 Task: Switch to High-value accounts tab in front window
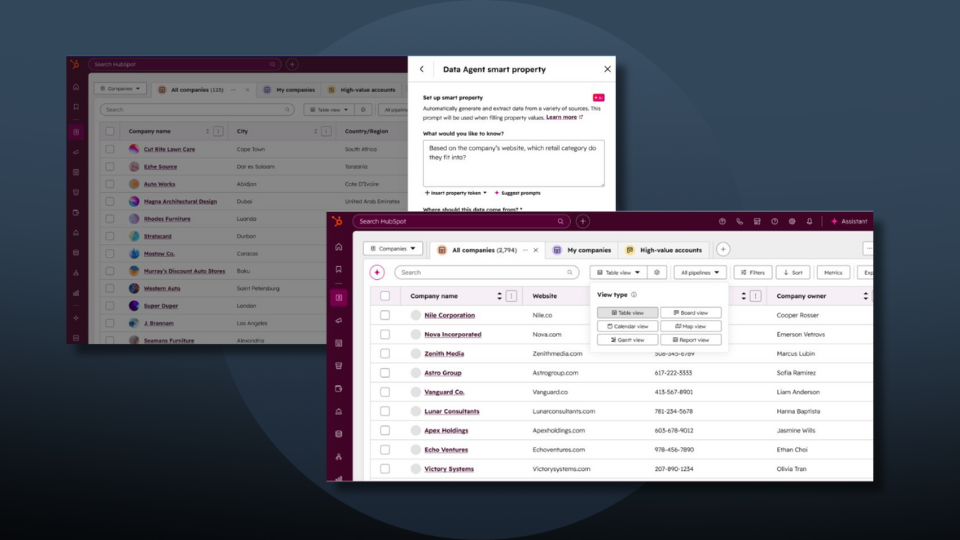click(x=664, y=250)
